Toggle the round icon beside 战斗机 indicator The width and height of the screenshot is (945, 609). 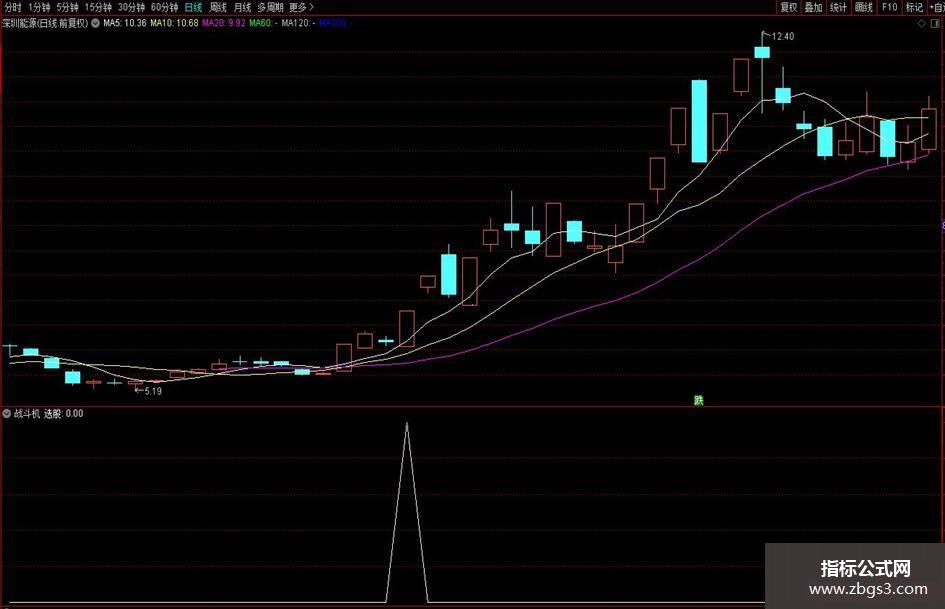pyautogui.click(x=7, y=414)
